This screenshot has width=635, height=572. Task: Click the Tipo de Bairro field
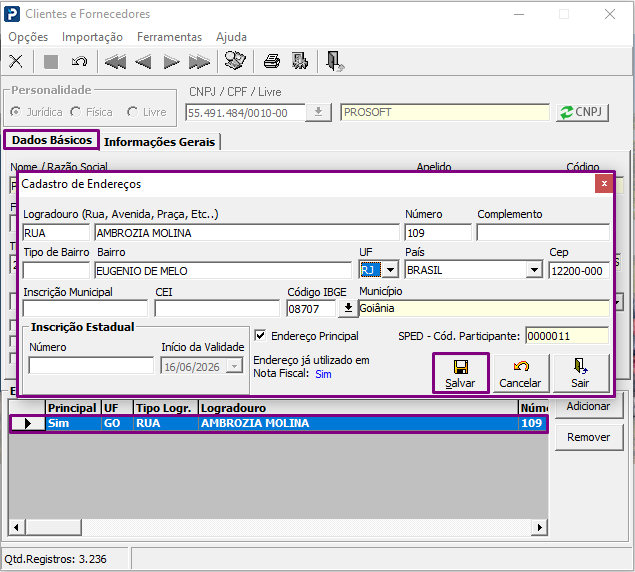pos(56,271)
